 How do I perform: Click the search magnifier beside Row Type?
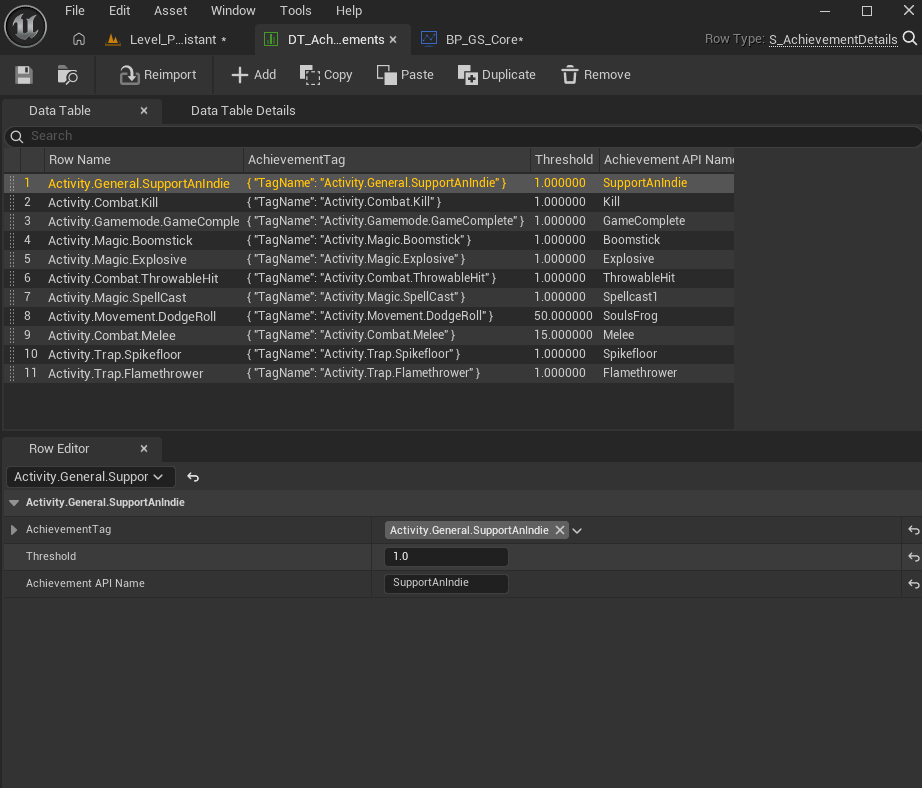[910, 39]
